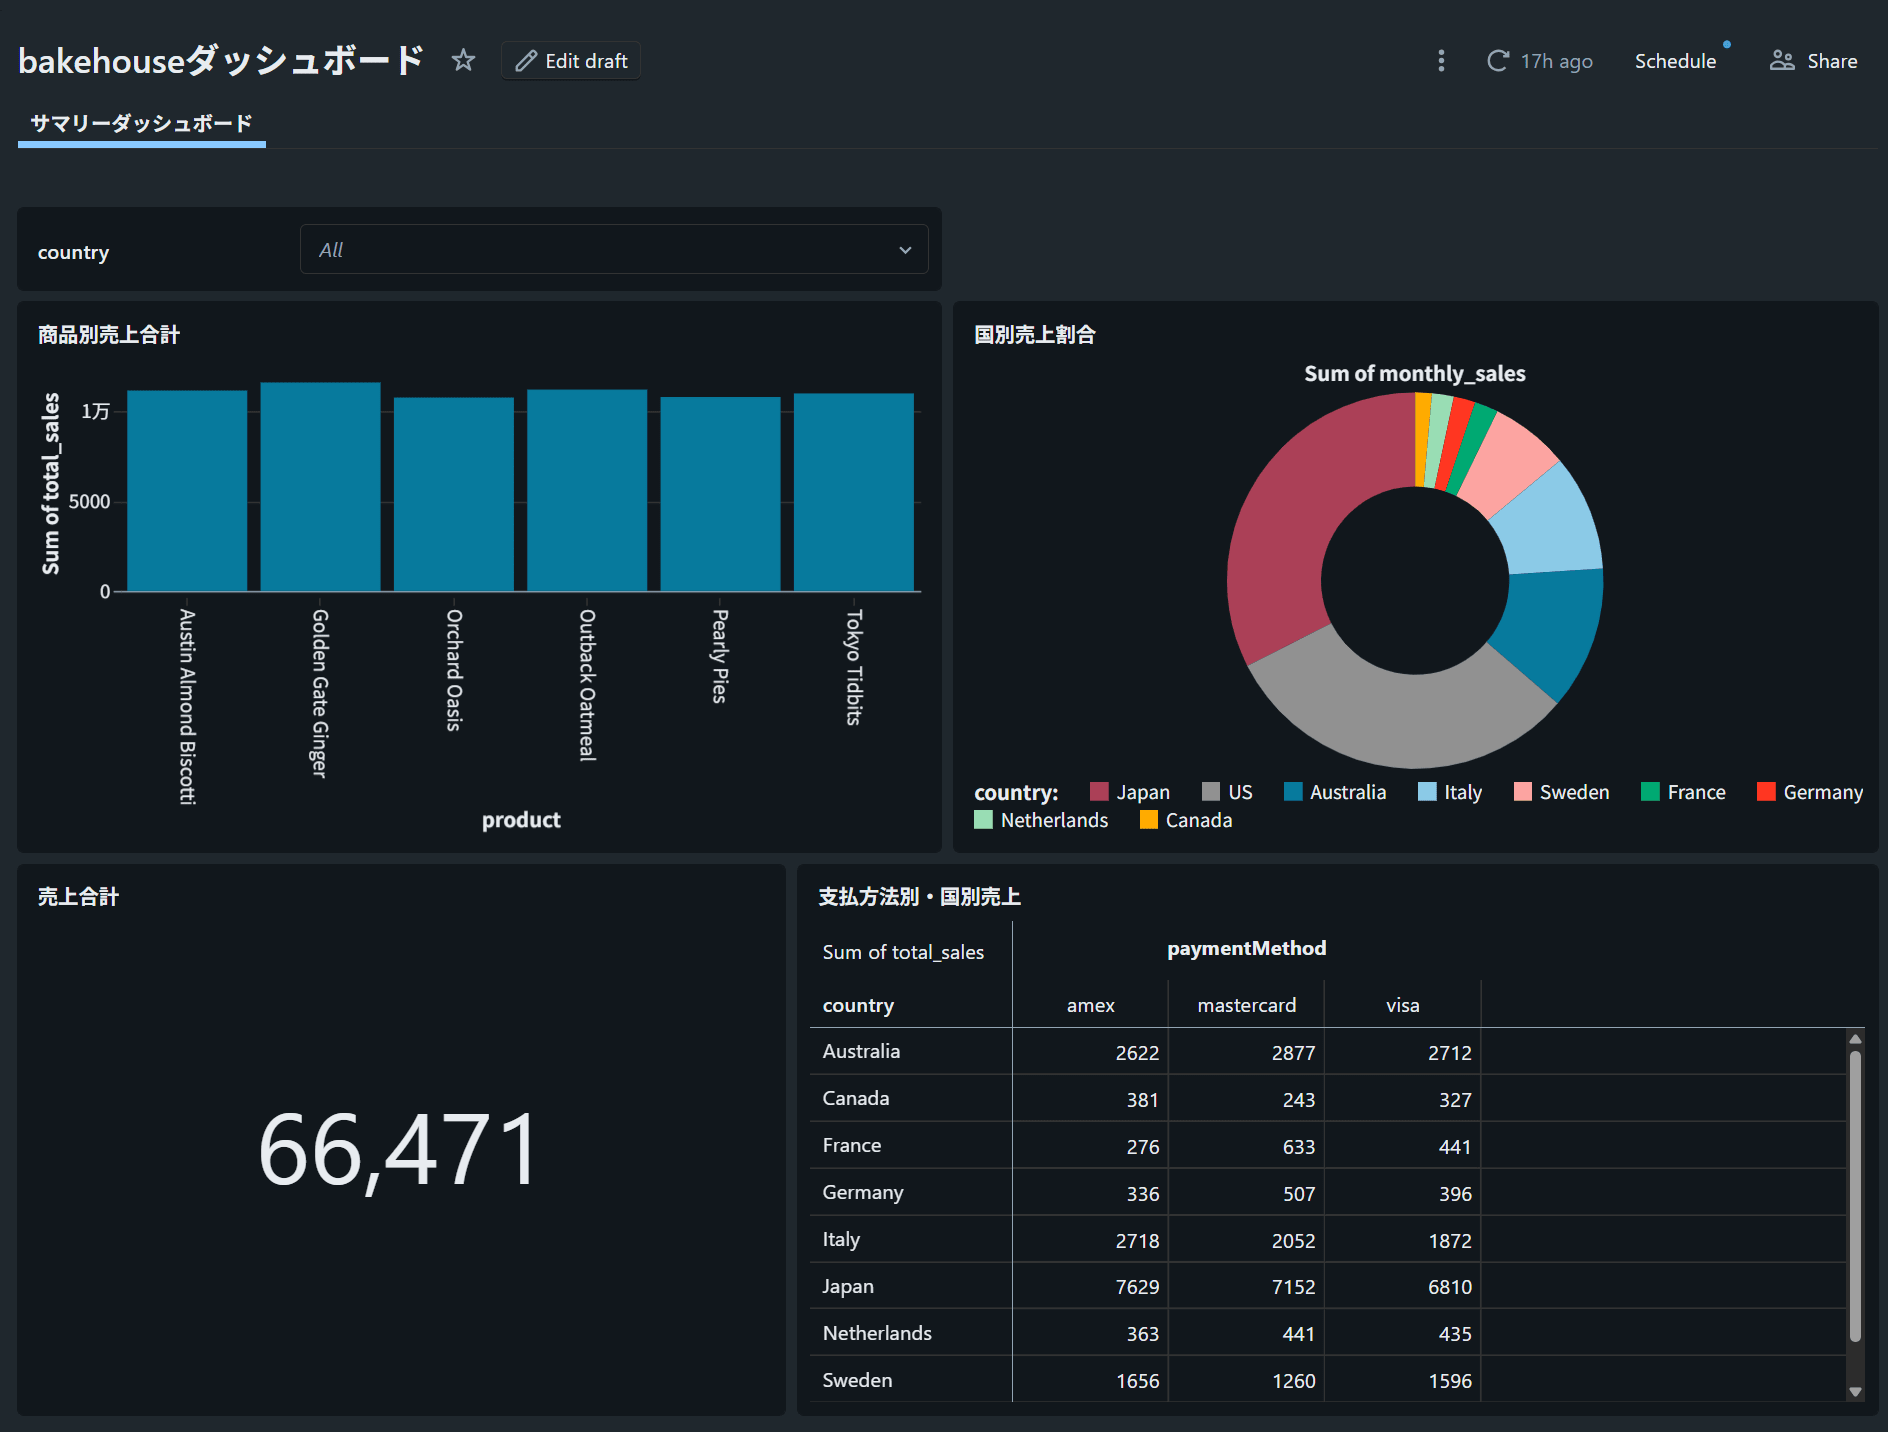1888x1432 pixels.
Task: Click the pencil icon in Edit draft
Action: click(x=526, y=61)
